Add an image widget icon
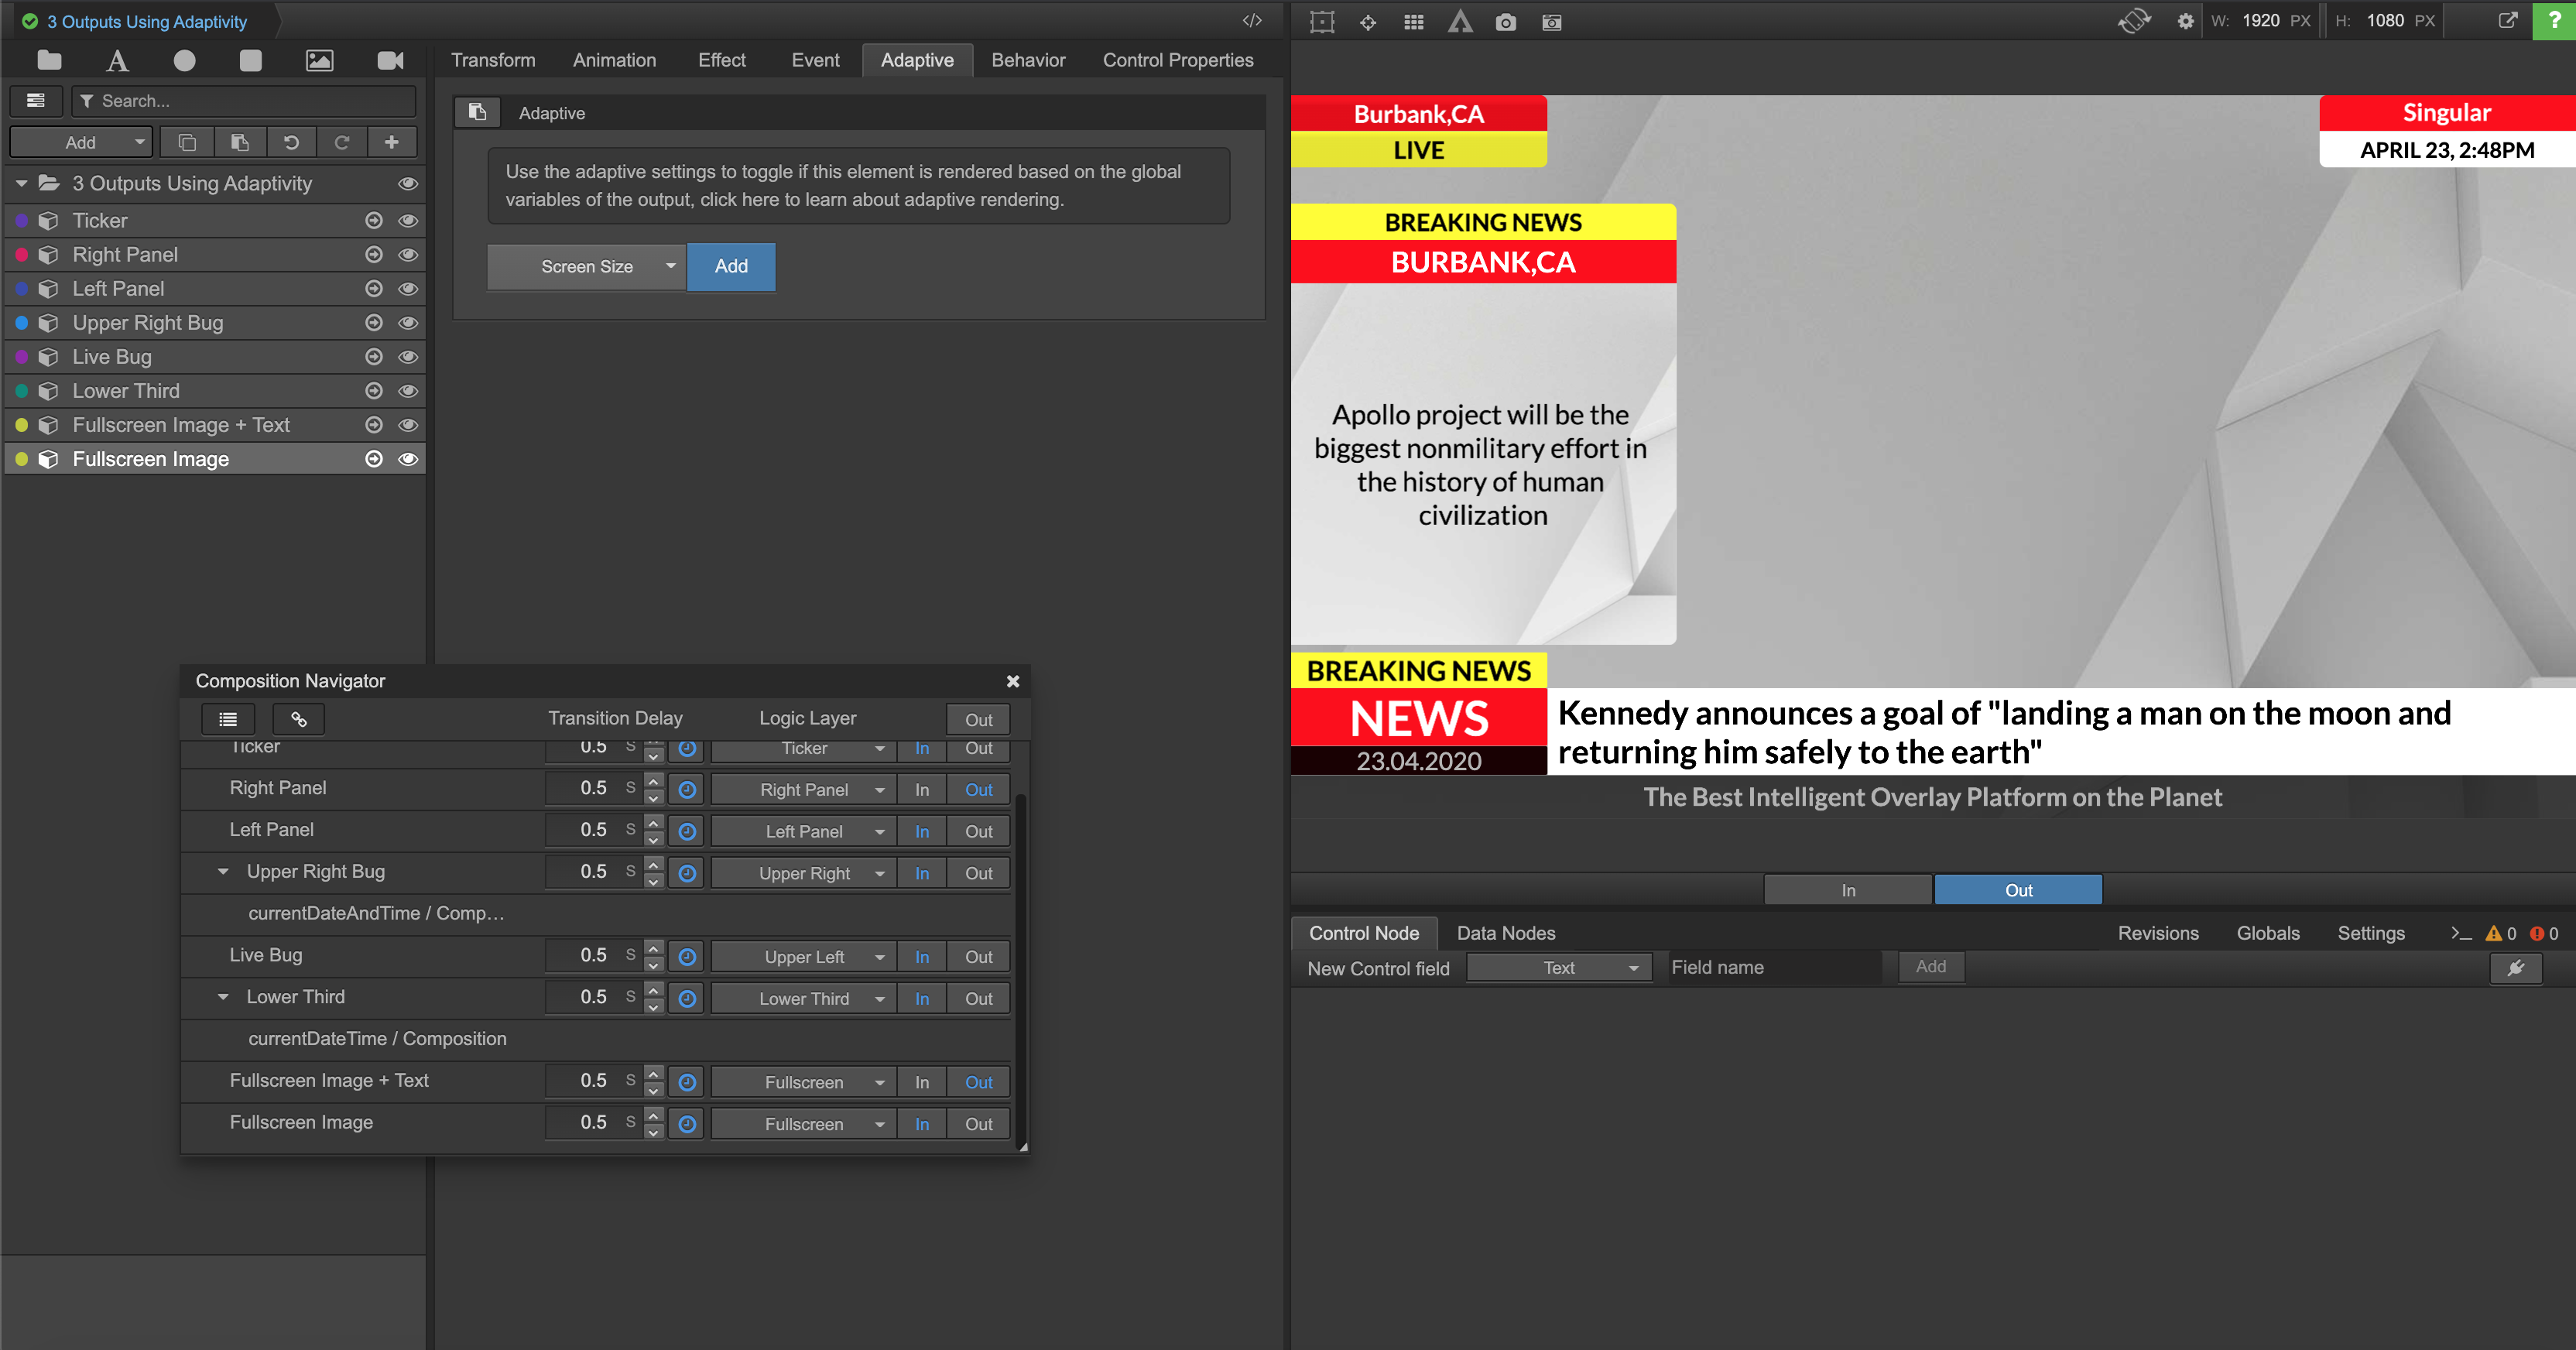Viewport: 2576px width, 1350px height. pyautogui.click(x=319, y=61)
